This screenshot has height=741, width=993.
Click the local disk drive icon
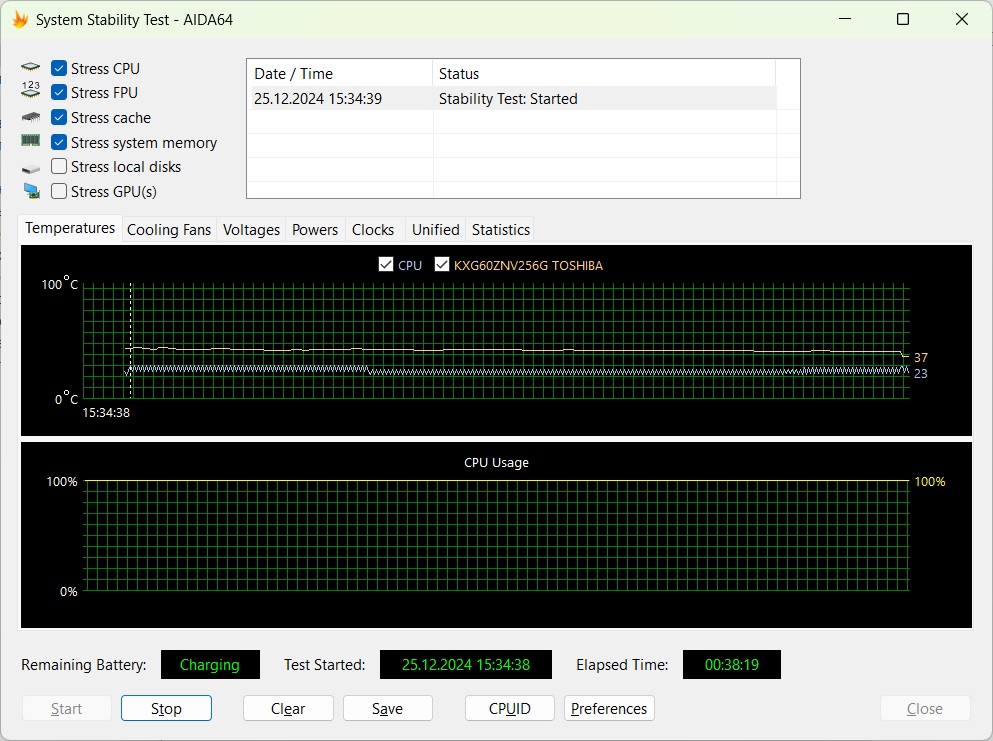(x=31, y=167)
